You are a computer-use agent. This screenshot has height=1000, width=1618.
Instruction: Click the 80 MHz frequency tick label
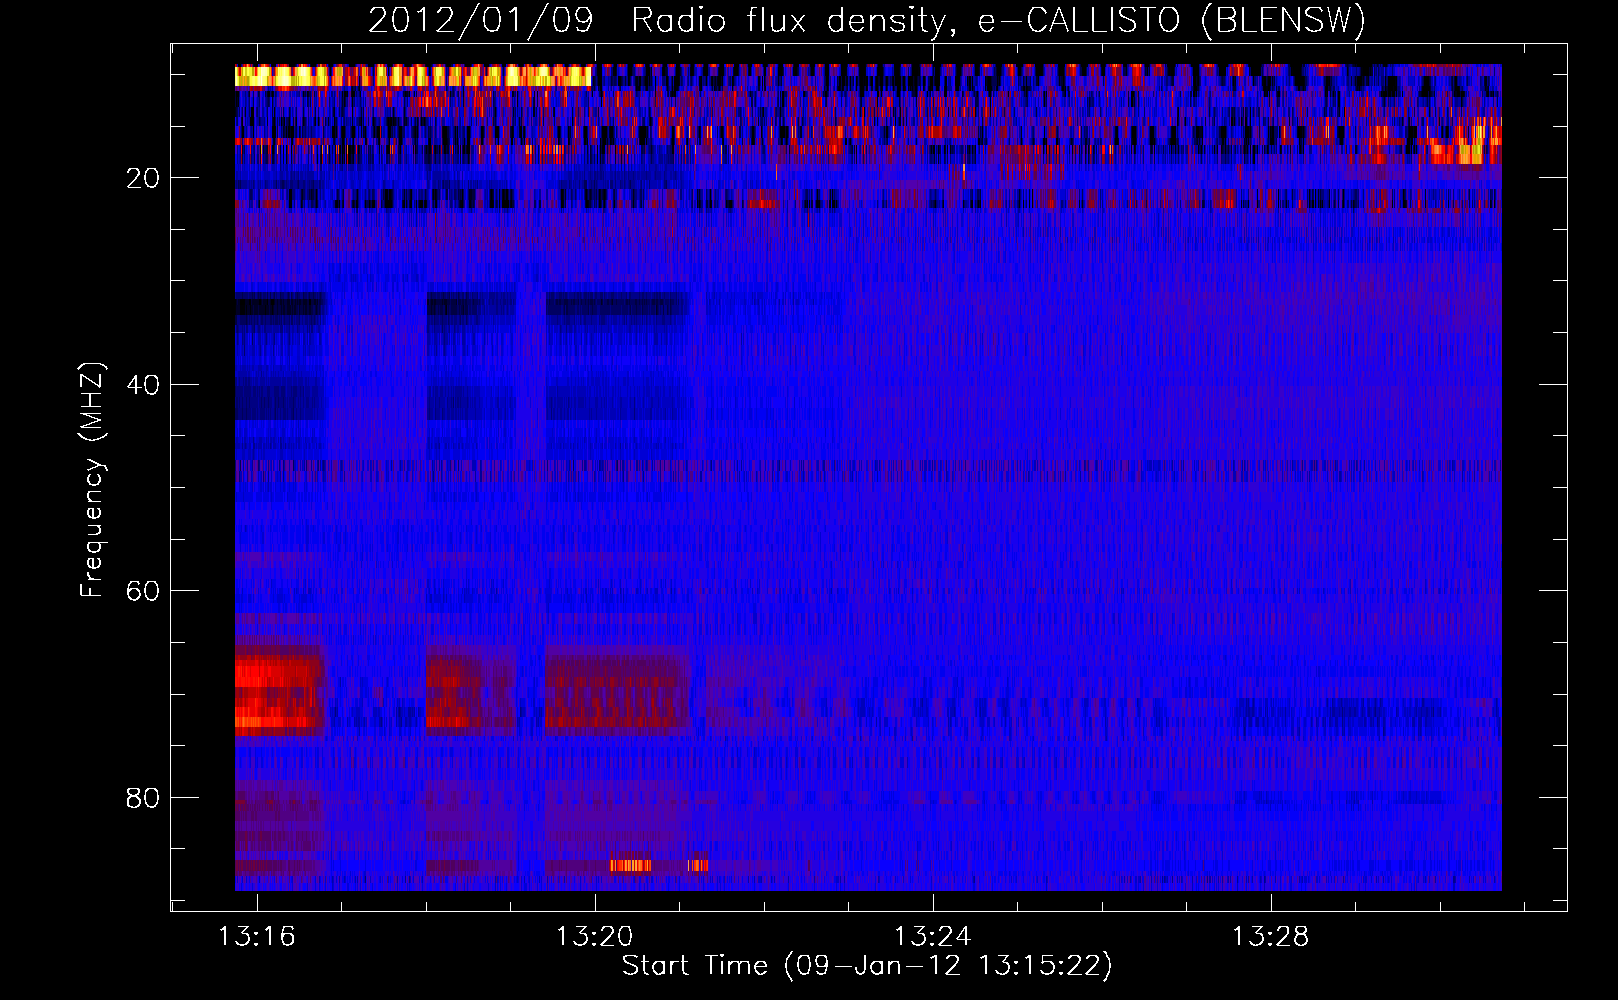click(143, 798)
